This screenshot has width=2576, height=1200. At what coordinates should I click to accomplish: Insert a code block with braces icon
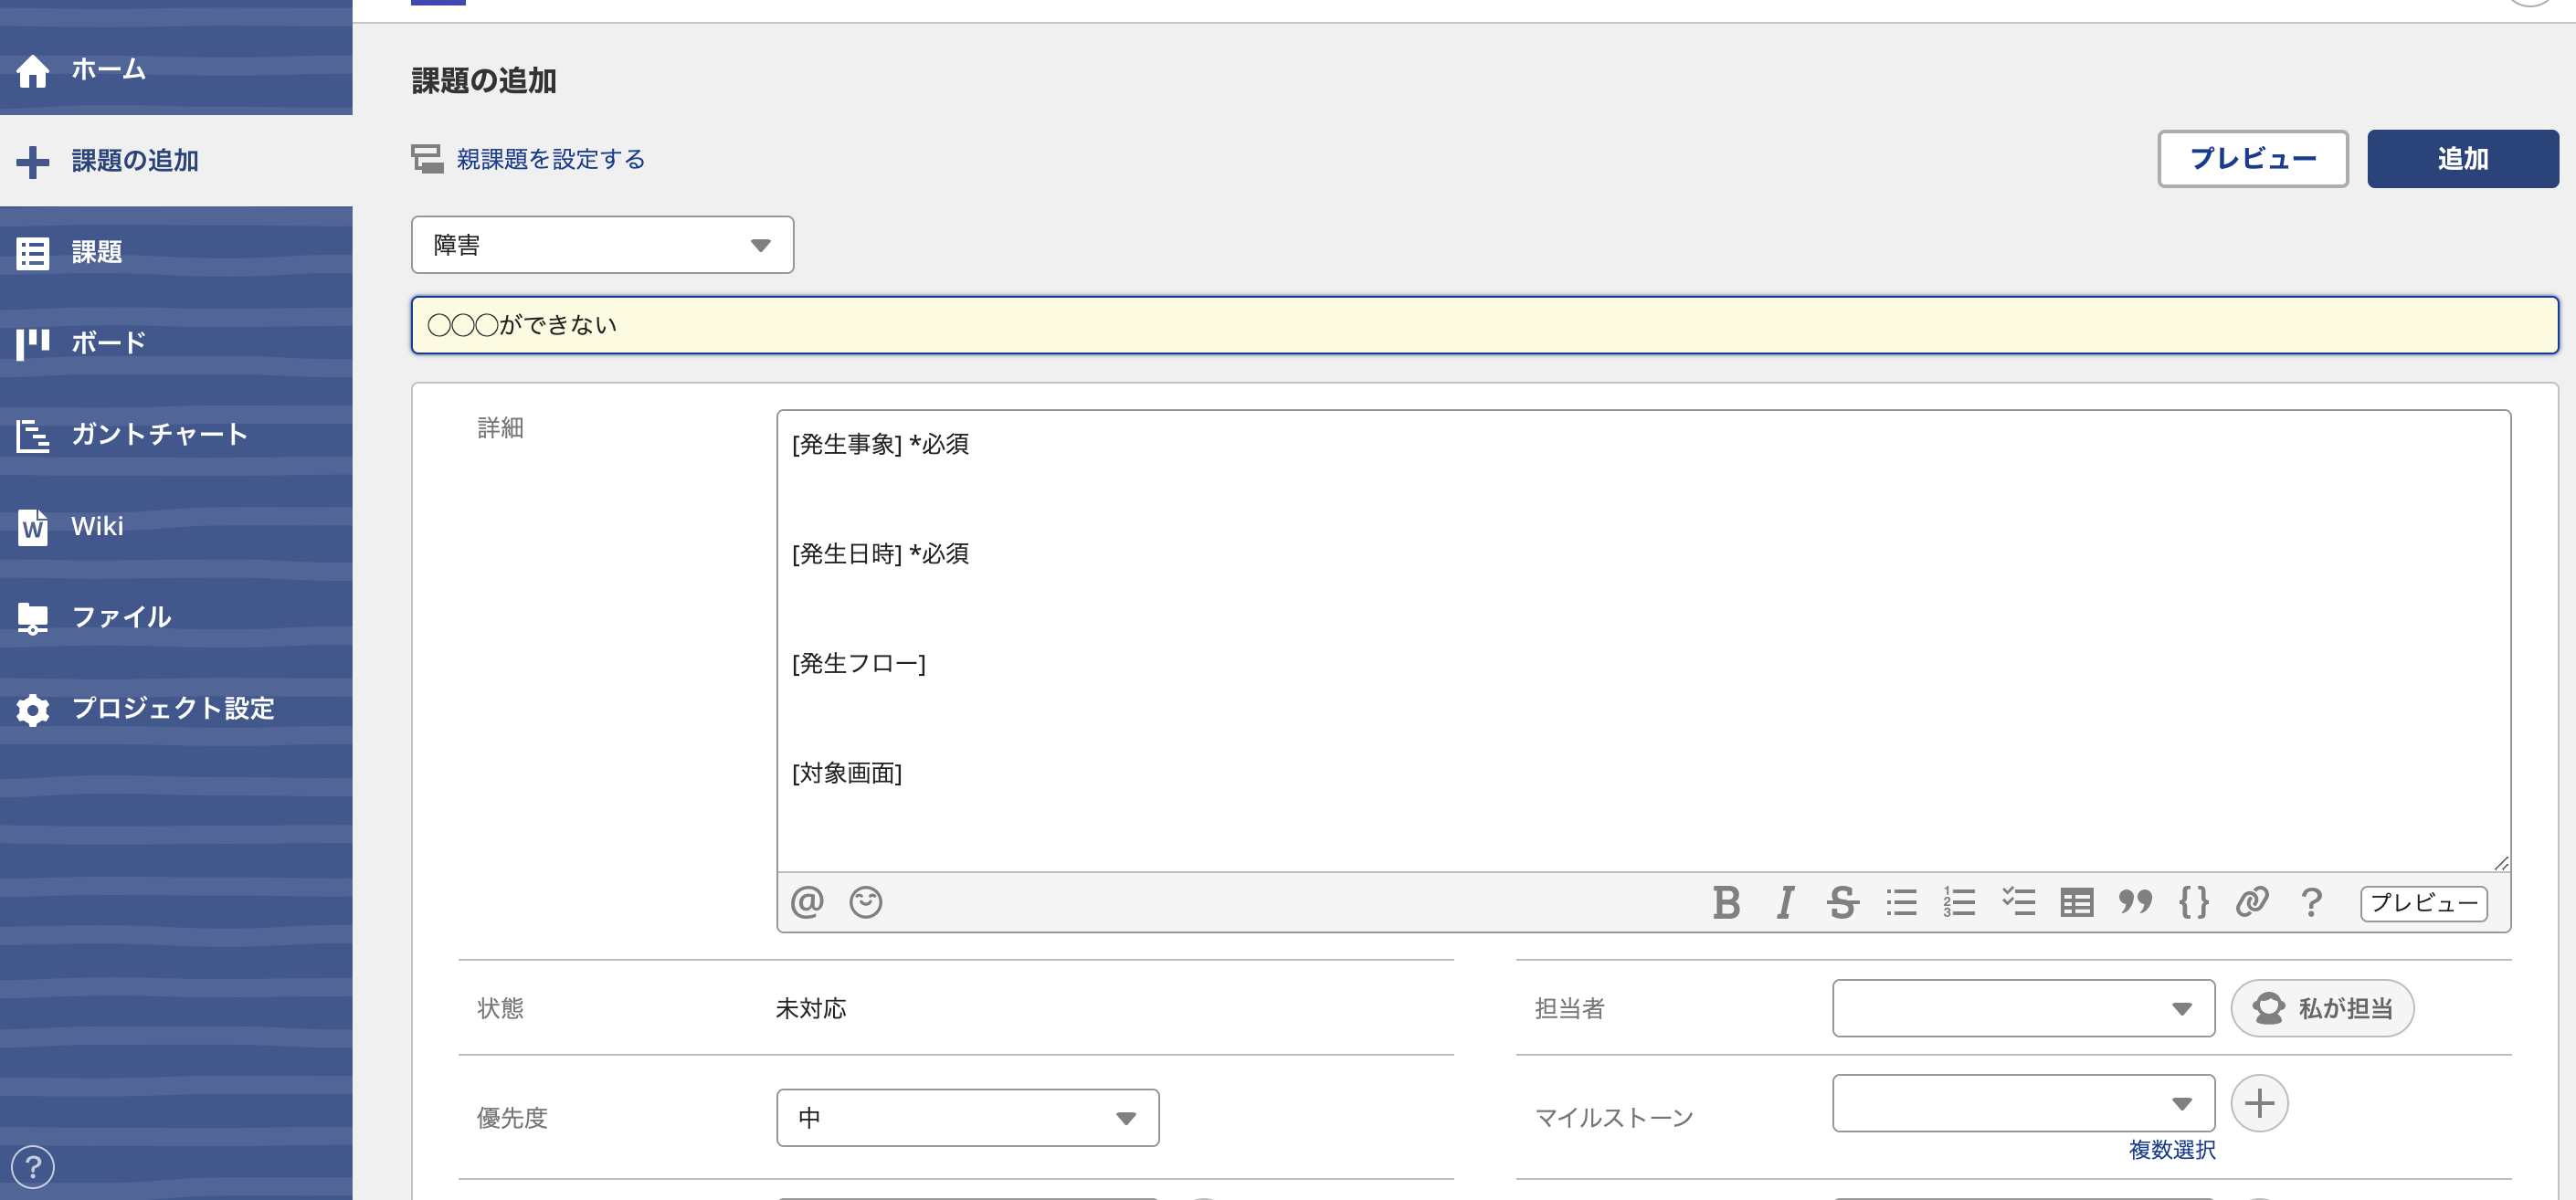pyautogui.click(x=2194, y=902)
